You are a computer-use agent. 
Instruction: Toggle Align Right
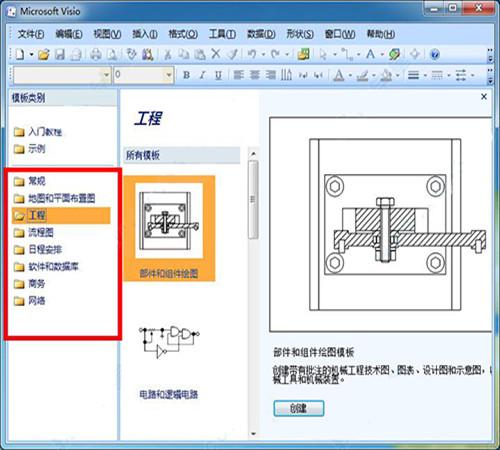pos(271,75)
